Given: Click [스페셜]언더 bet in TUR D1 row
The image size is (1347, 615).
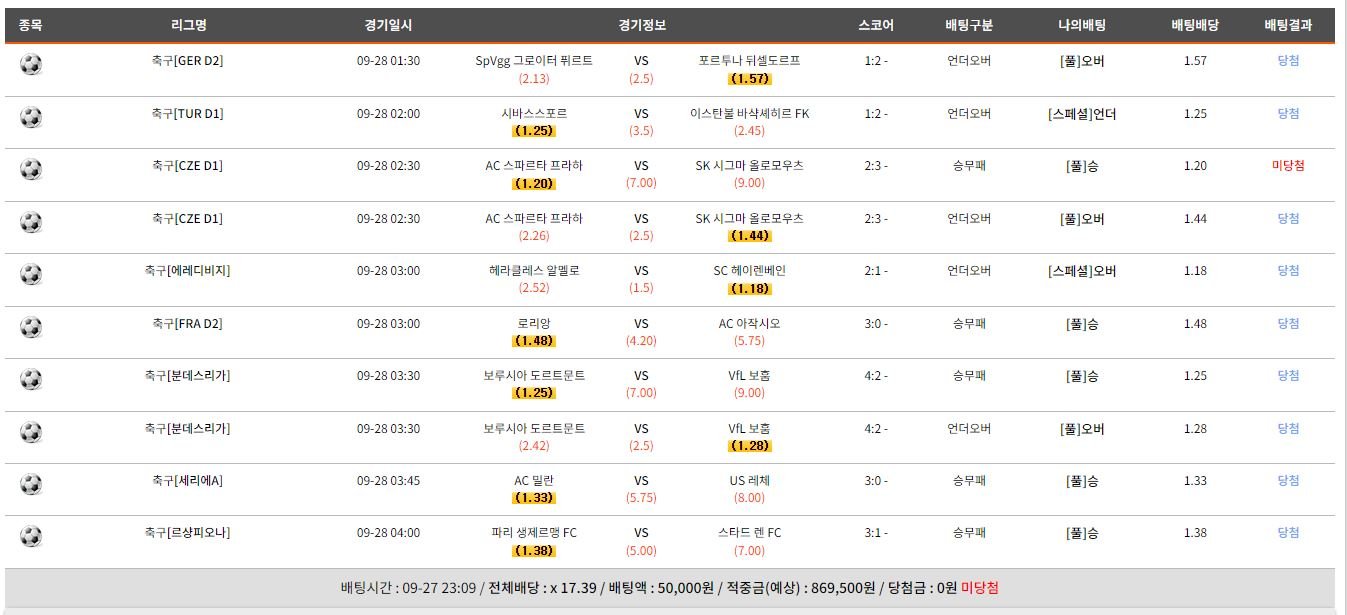Looking at the screenshot, I should 1082,114.
